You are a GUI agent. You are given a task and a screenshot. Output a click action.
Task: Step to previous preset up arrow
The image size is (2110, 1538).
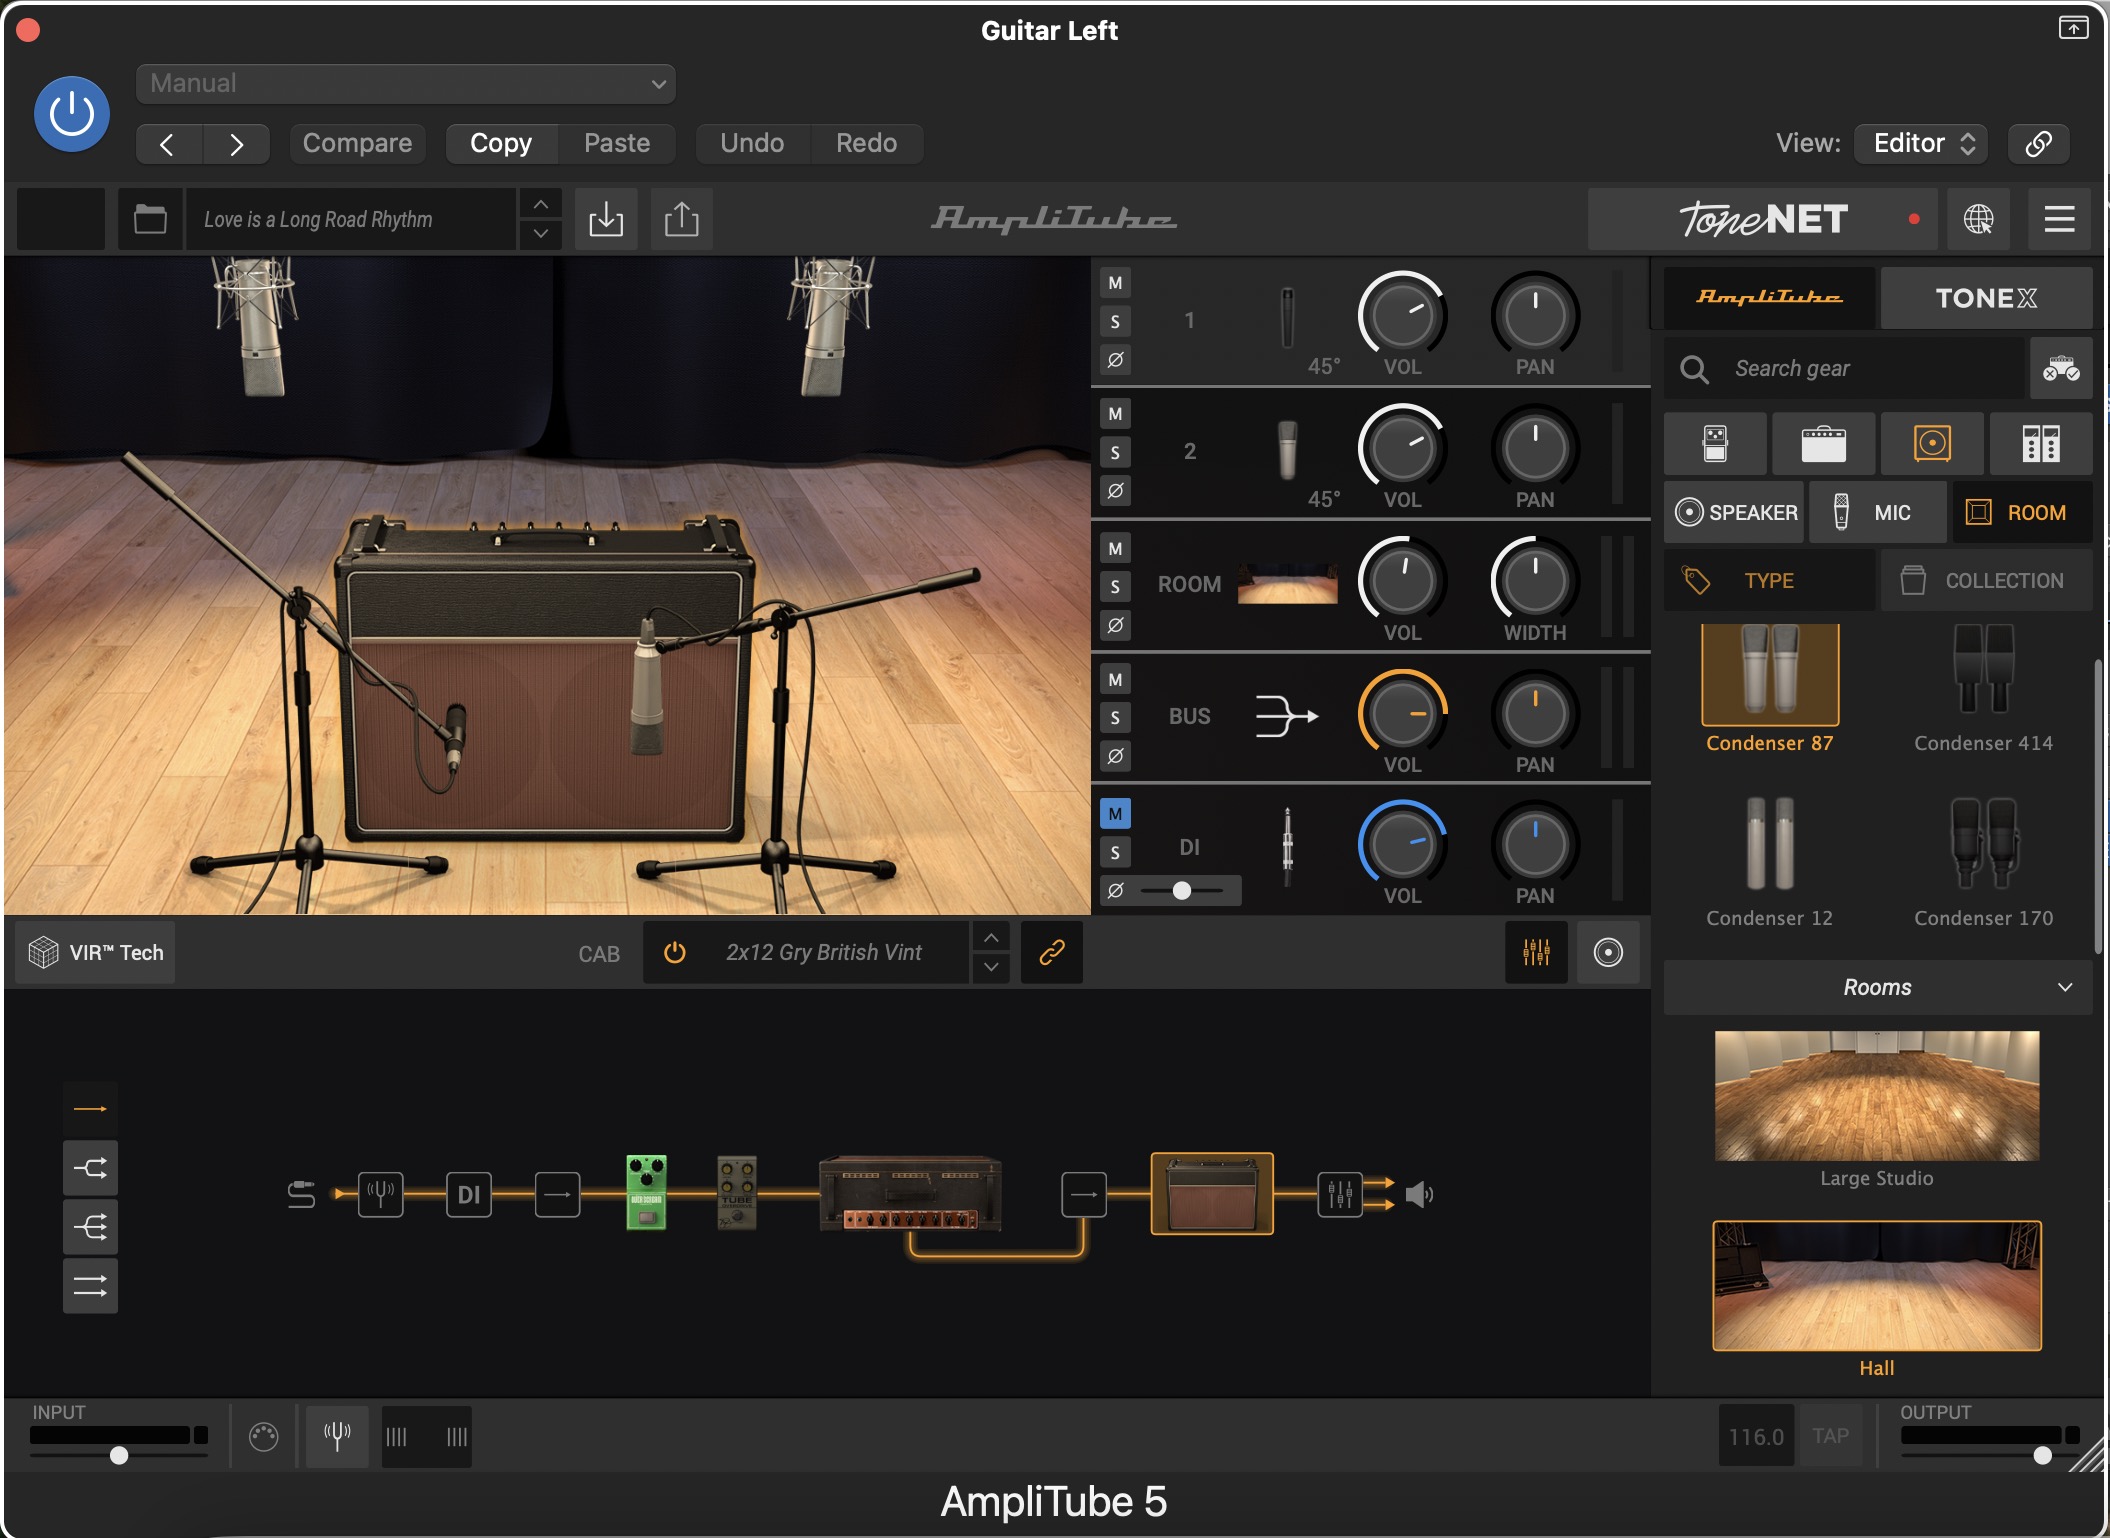click(x=540, y=204)
